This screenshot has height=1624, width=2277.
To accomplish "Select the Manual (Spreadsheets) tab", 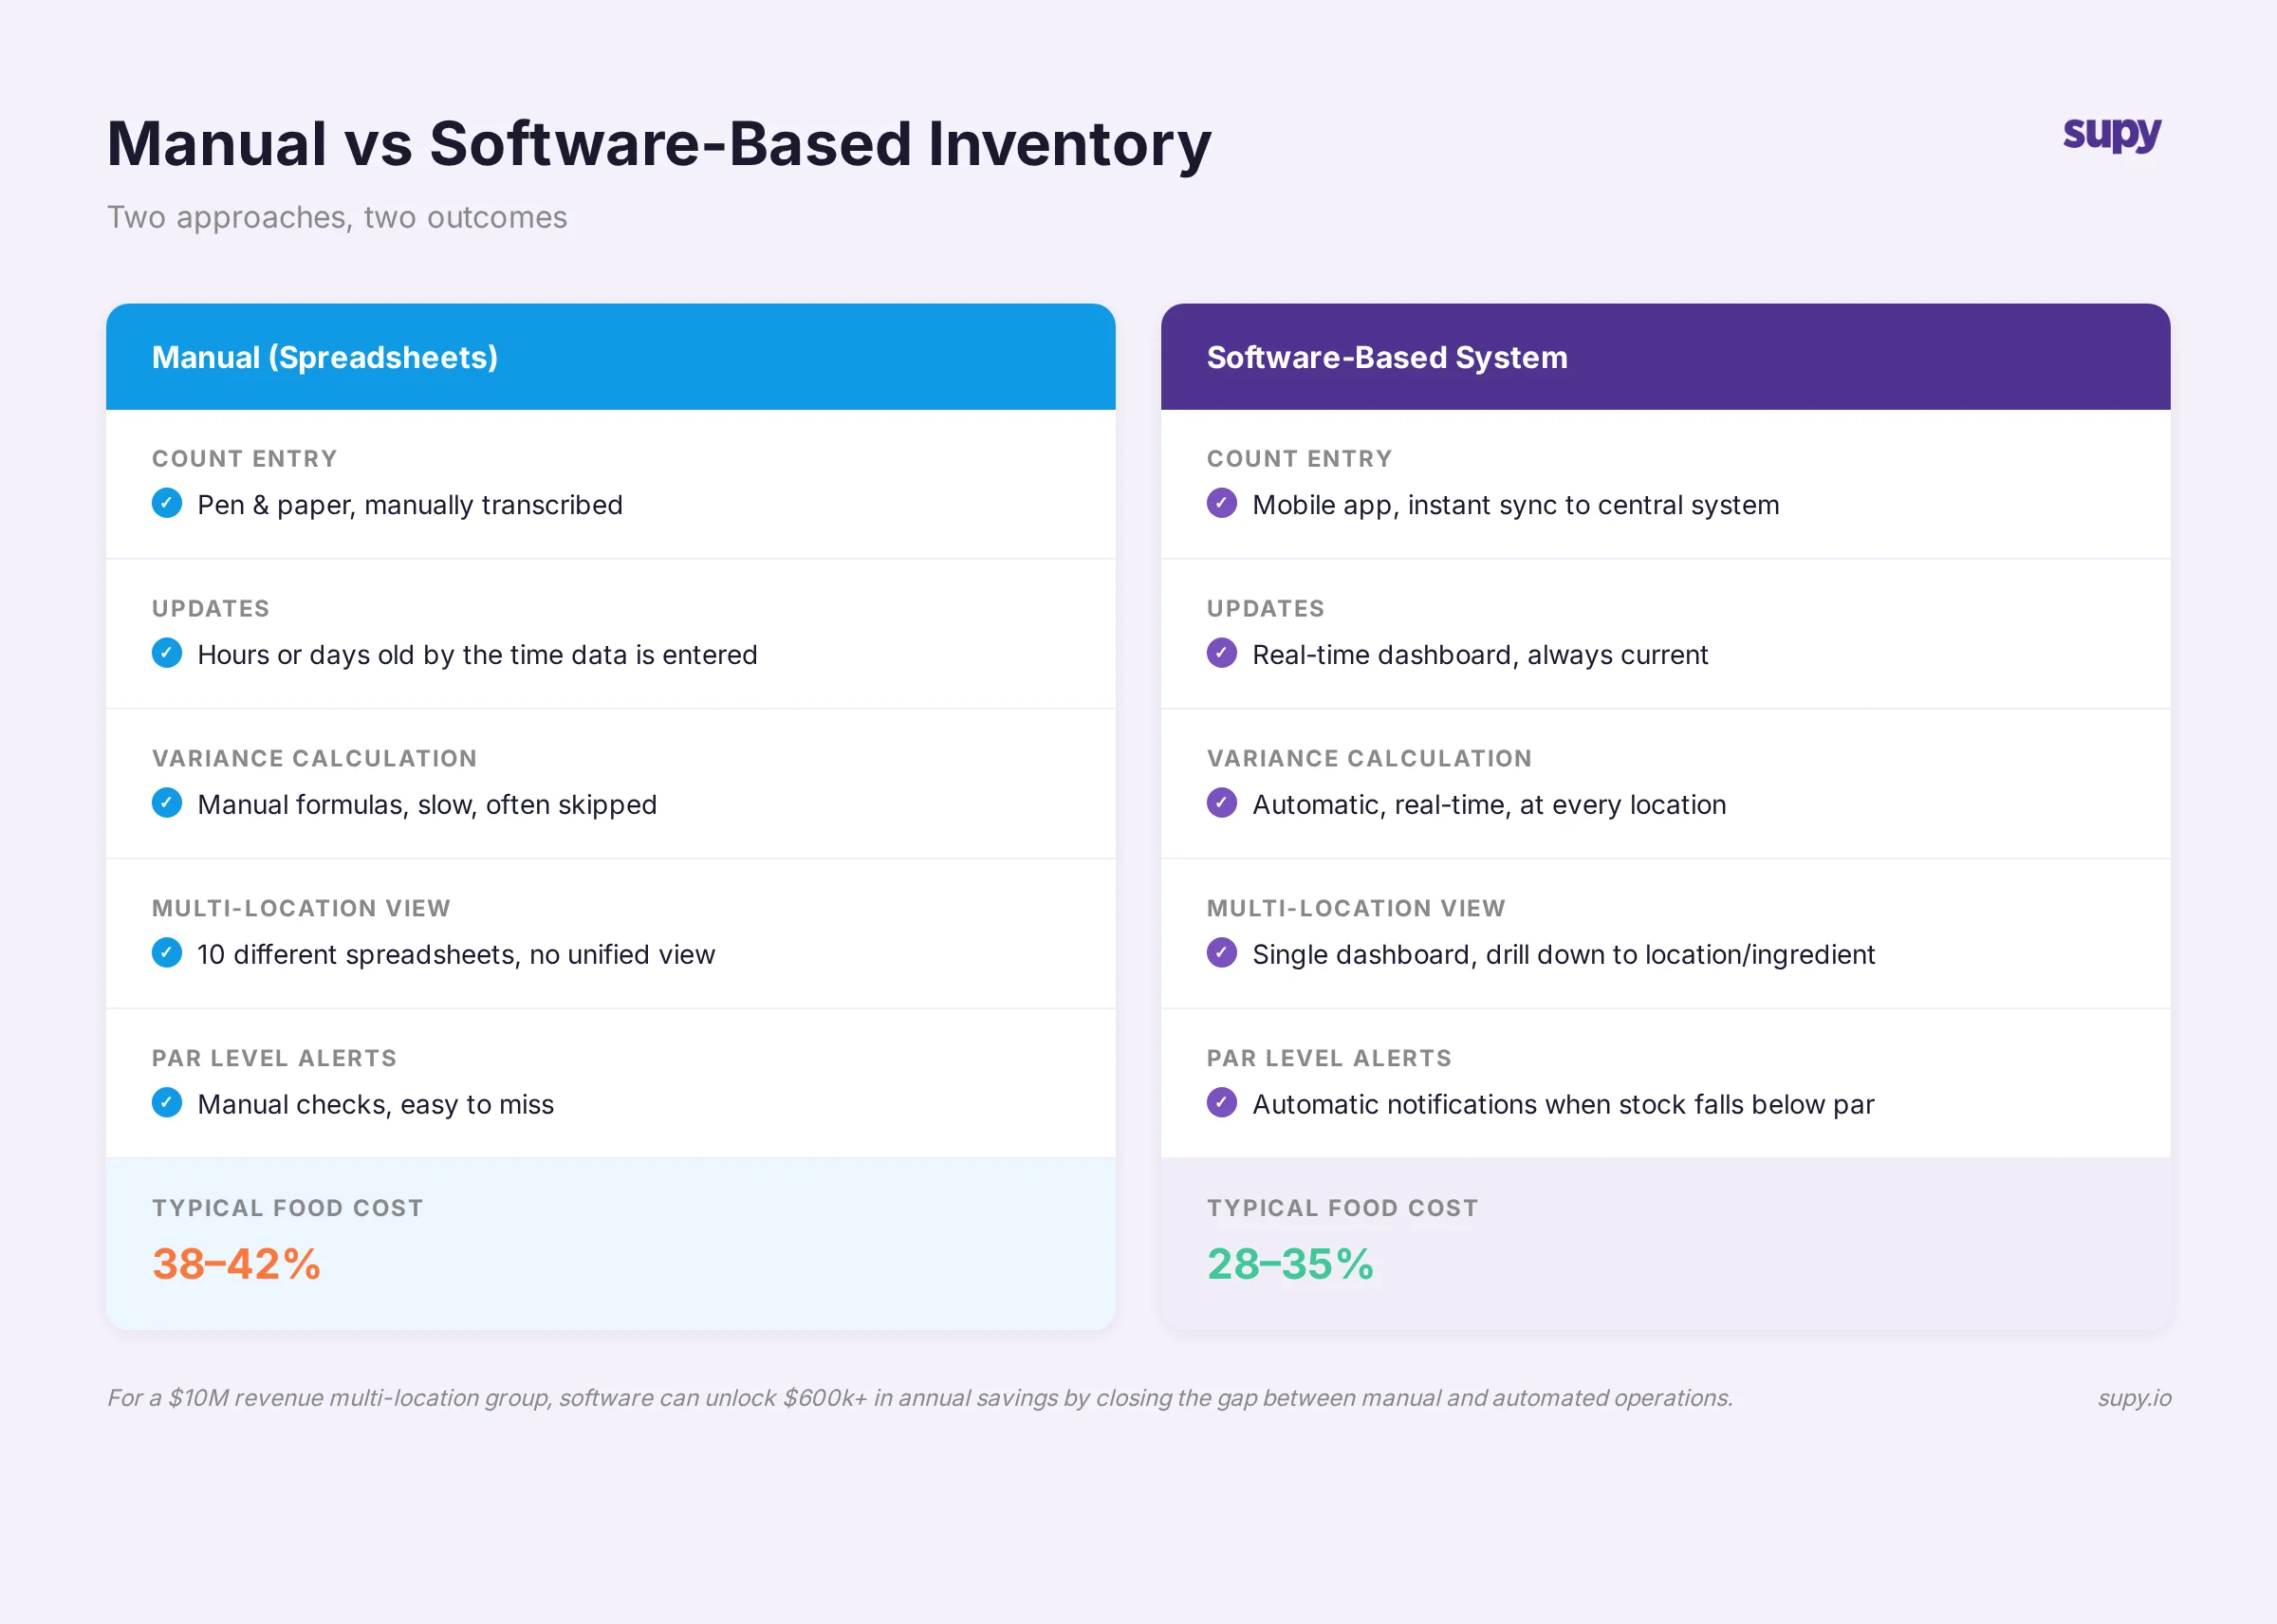I will 325,357.
